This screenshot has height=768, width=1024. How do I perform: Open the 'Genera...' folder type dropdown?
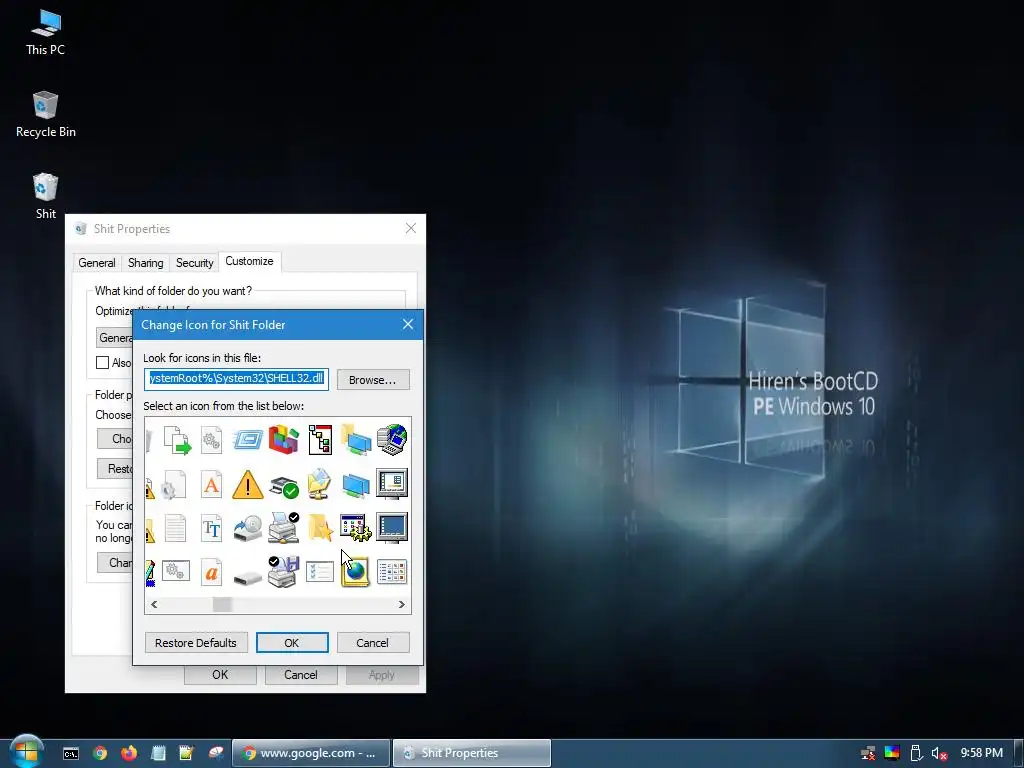tap(115, 338)
